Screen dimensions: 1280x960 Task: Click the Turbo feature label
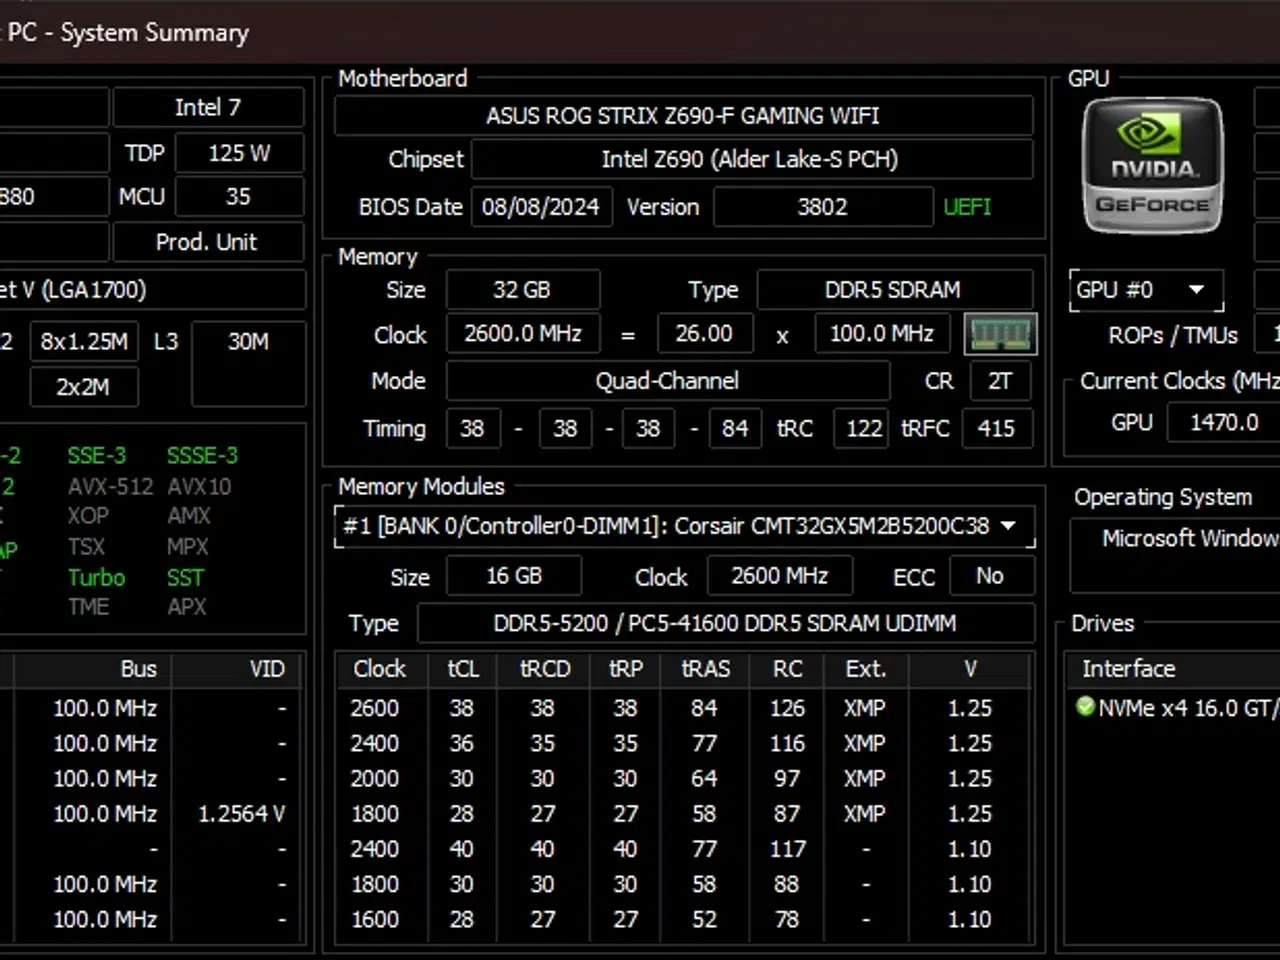tap(97, 578)
